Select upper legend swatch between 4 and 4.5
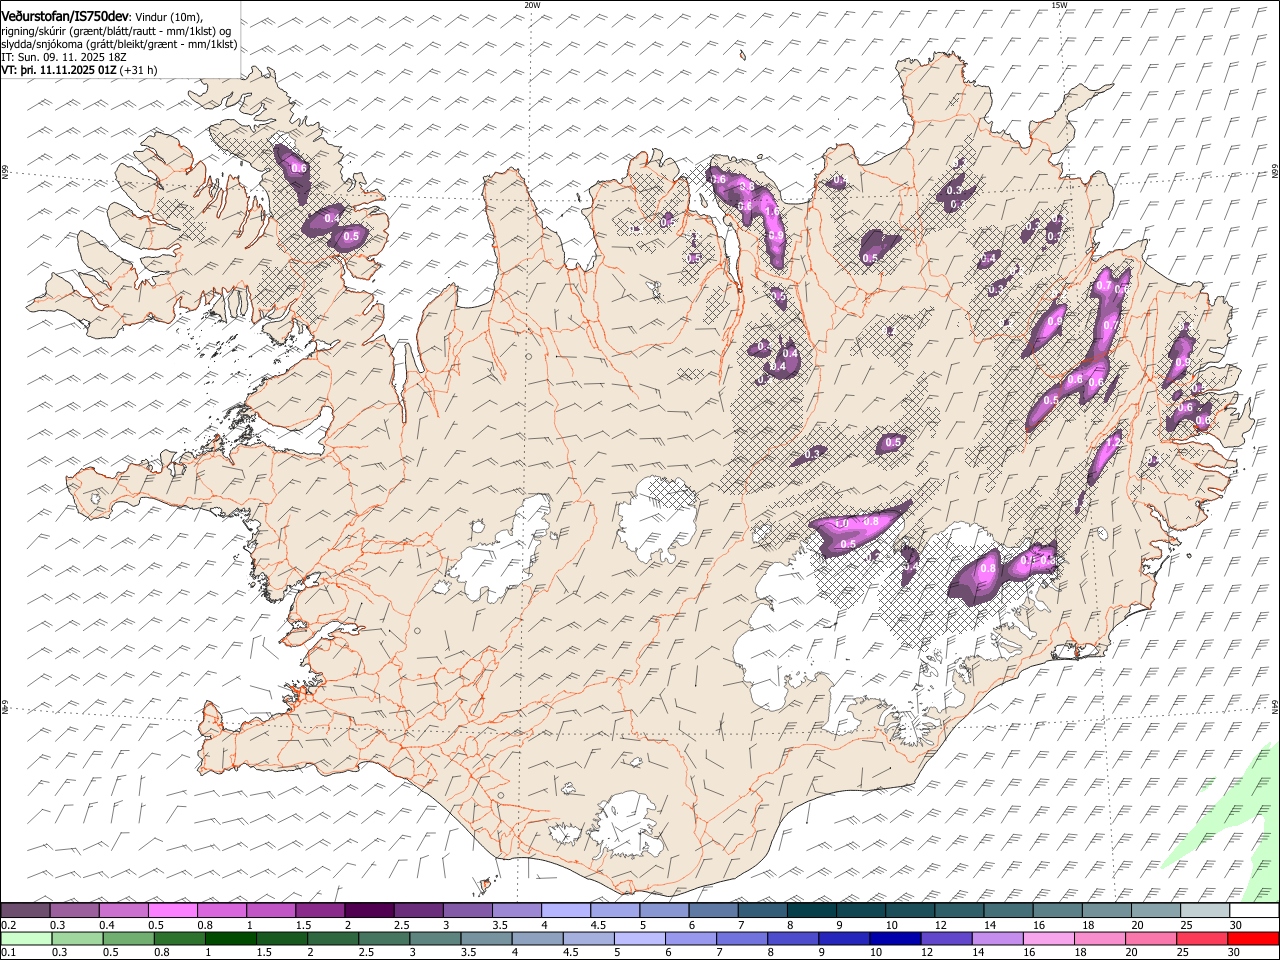Screen dimensions: 1280x960 566,910
